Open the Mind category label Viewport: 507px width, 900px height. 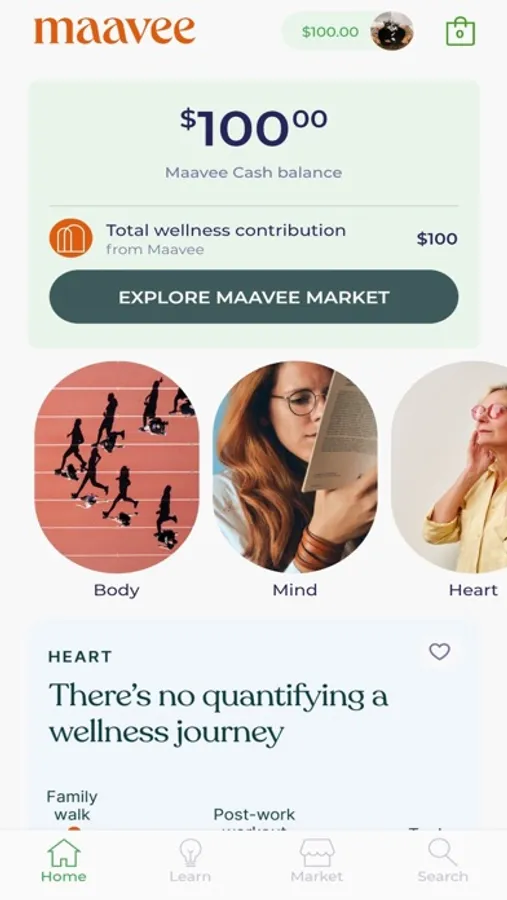295,590
